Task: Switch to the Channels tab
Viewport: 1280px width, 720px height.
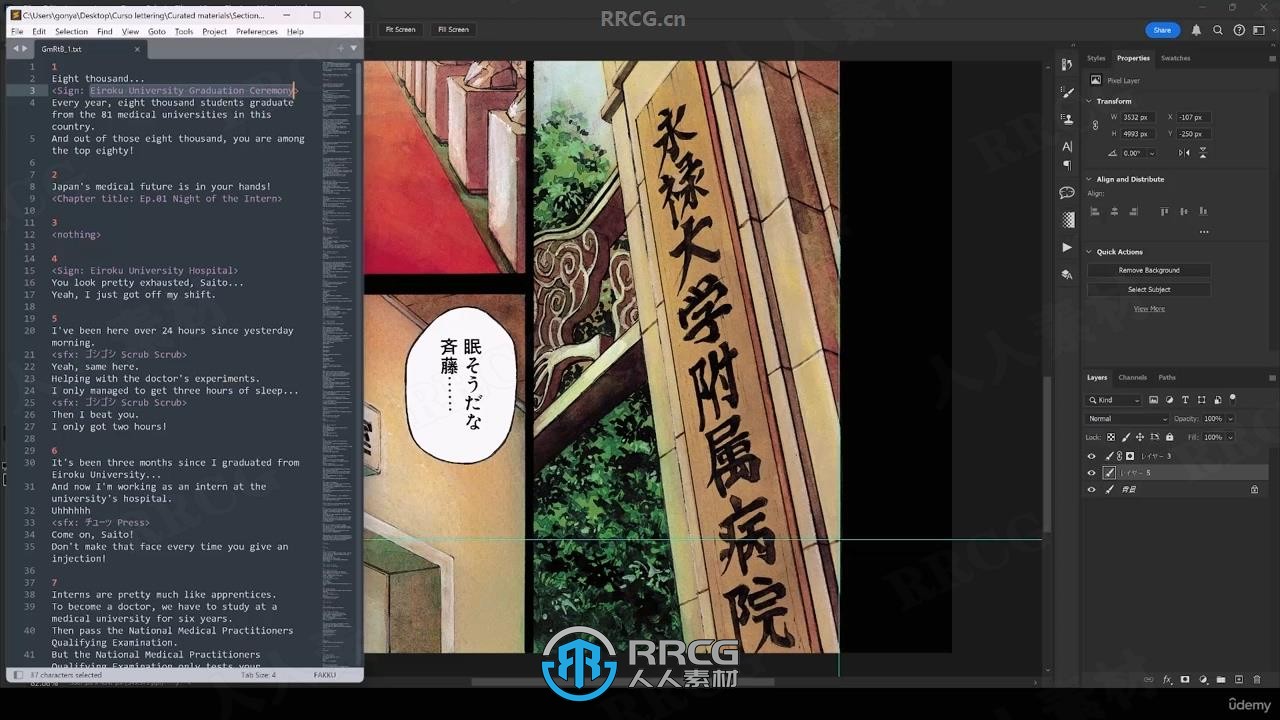Action: tap(1132, 377)
